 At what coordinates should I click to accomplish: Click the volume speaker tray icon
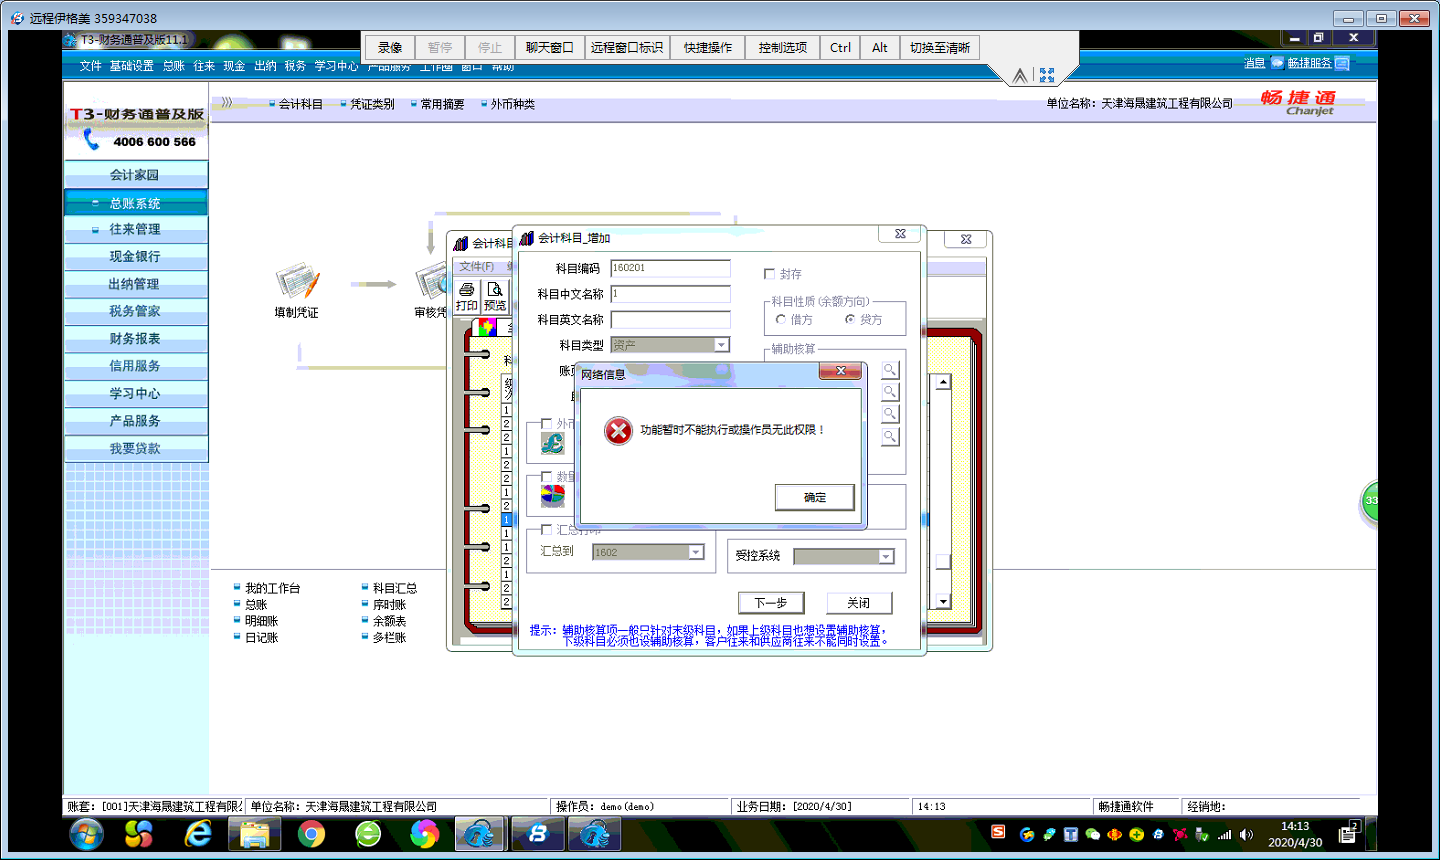[x=1246, y=834]
